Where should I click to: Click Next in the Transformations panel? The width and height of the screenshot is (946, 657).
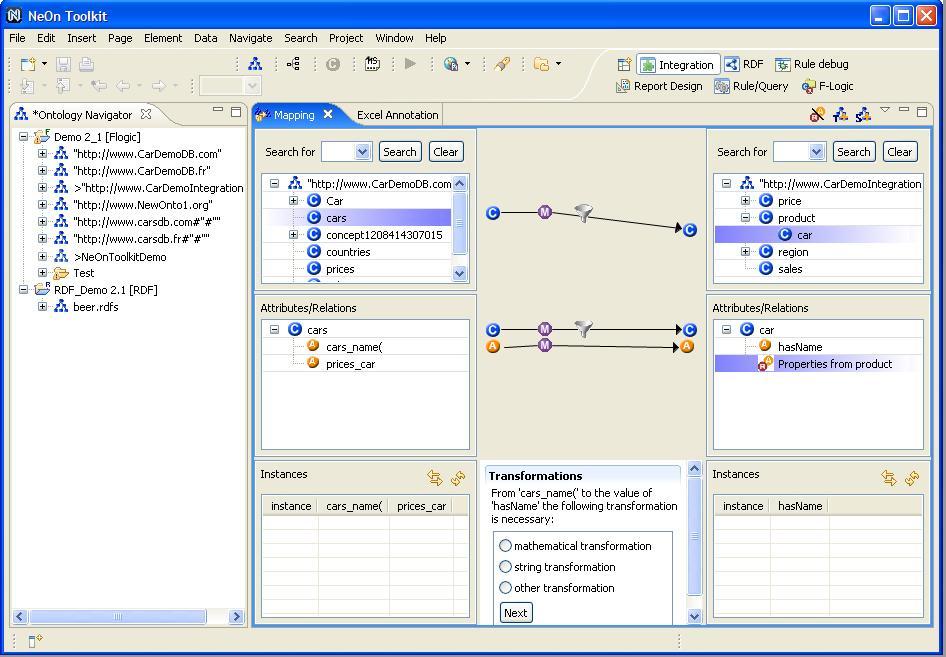click(x=516, y=613)
